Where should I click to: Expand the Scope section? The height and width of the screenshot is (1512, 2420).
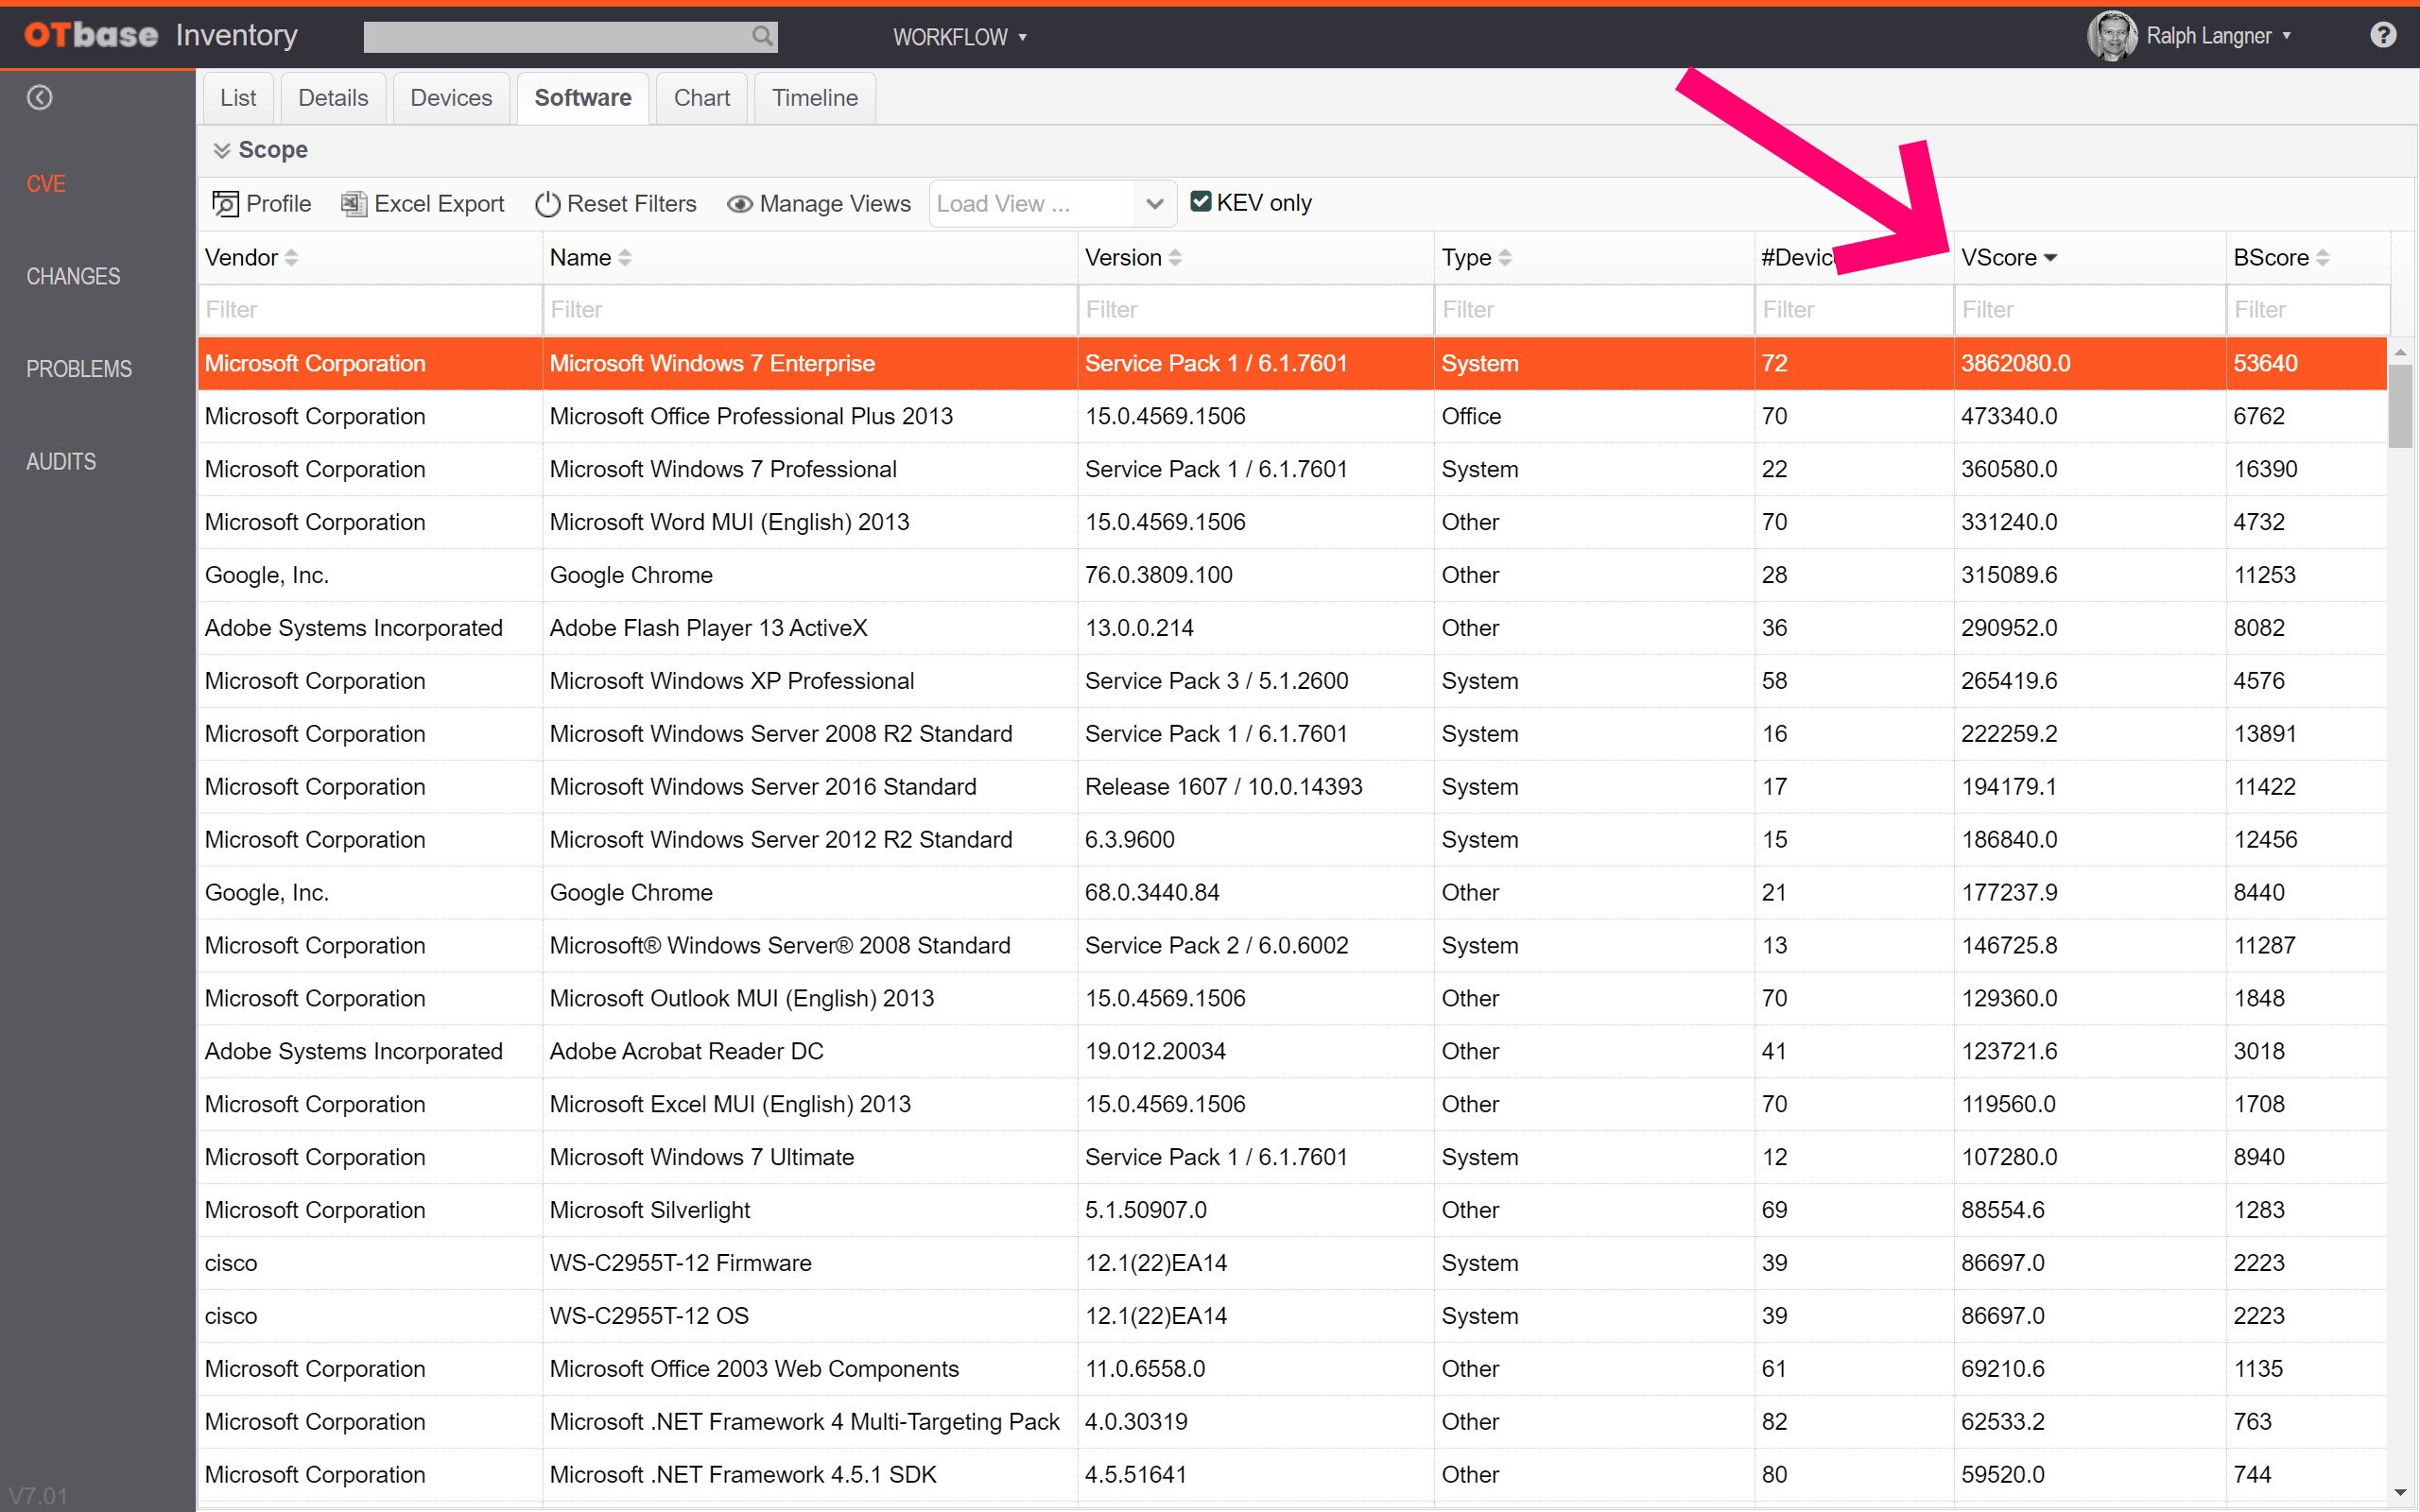click(x=260, y=150)
